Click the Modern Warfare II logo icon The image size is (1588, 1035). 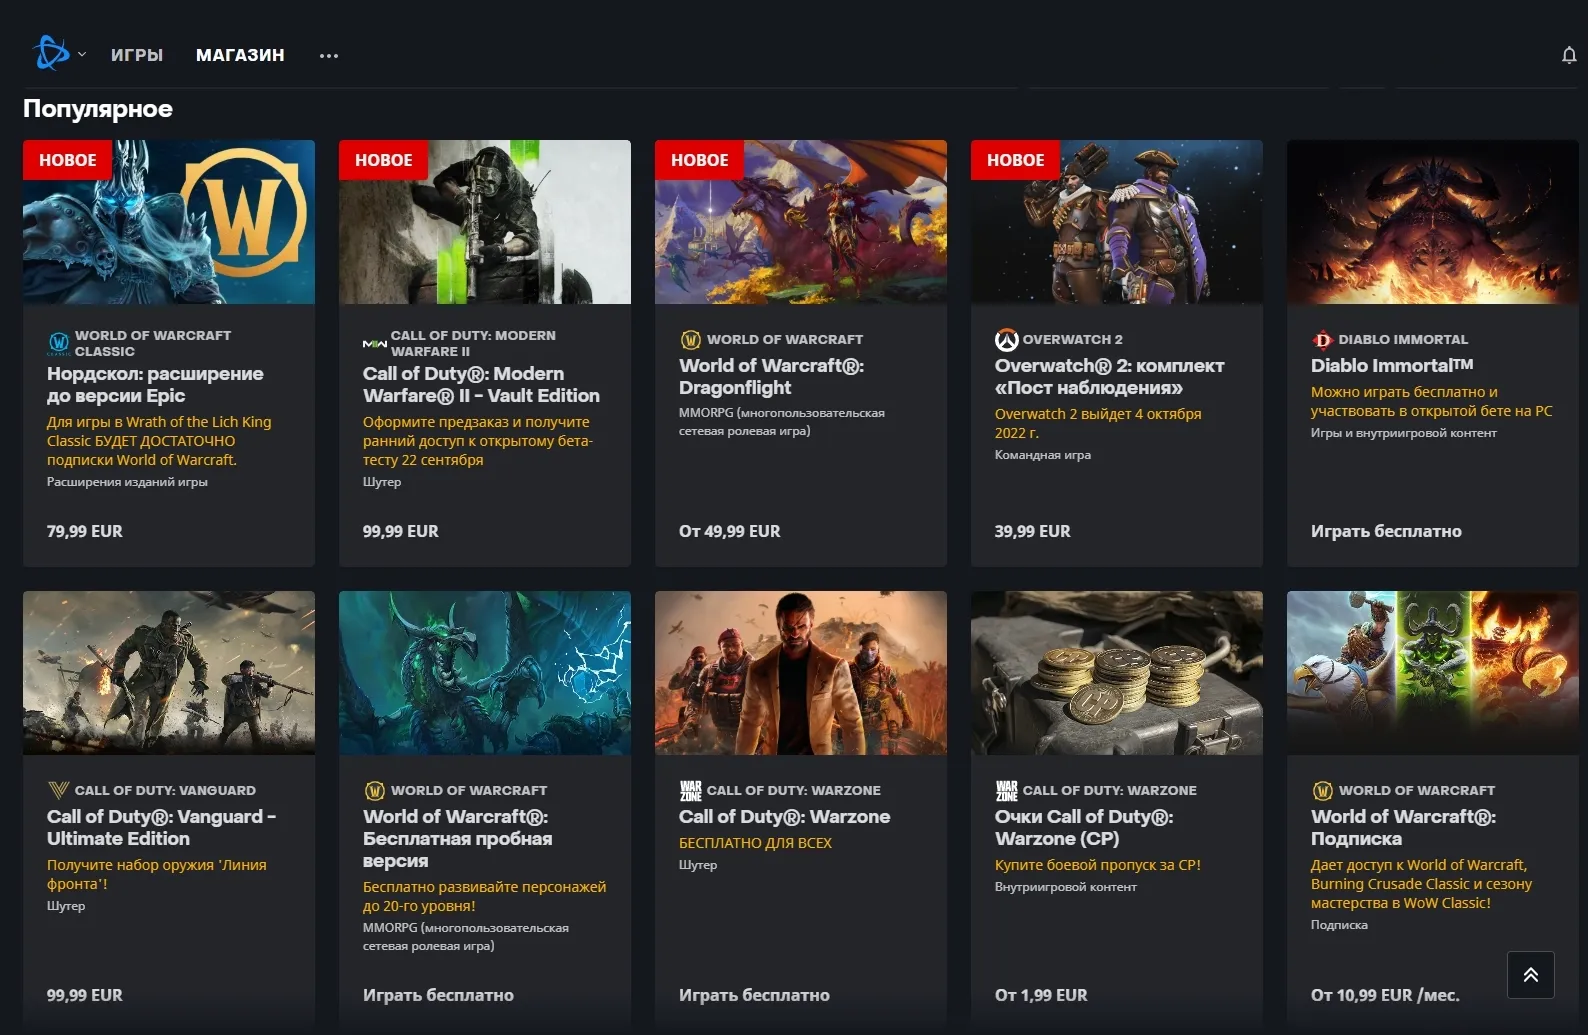[374, 343]
